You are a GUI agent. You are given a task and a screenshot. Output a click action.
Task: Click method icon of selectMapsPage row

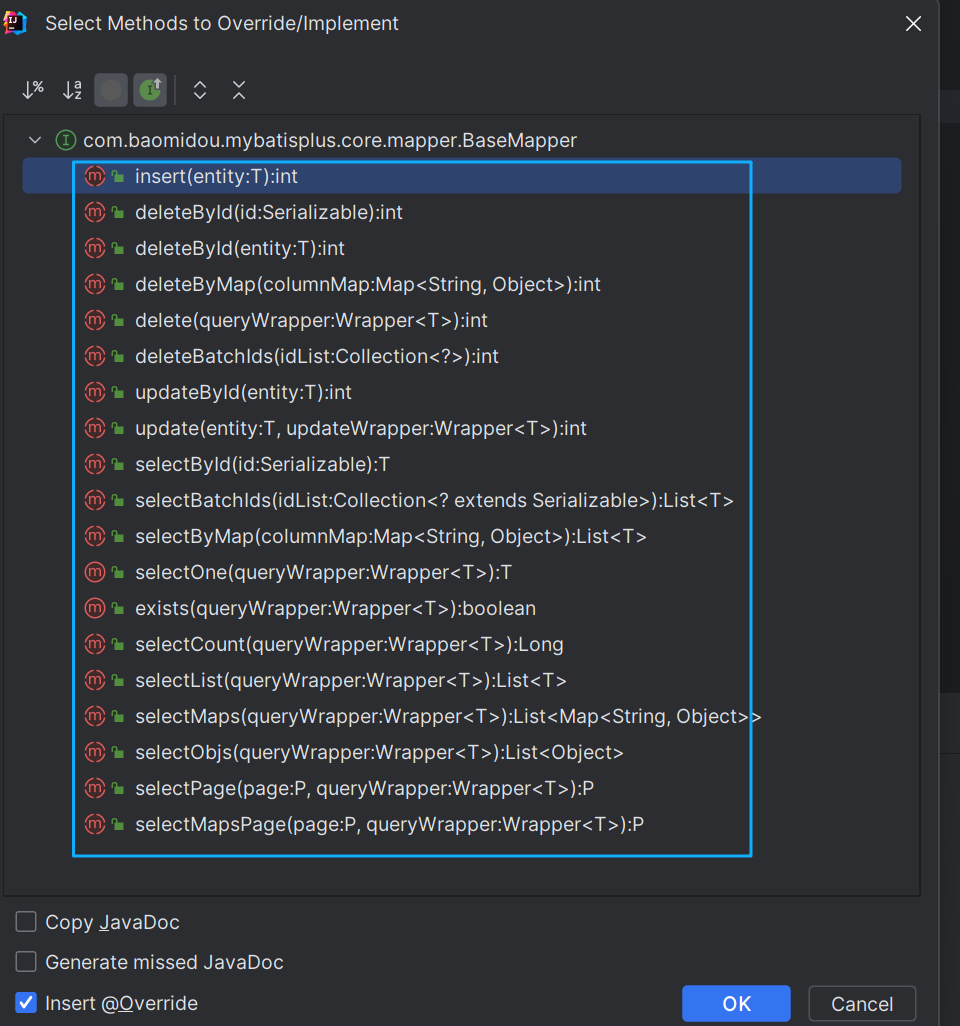pyautogui.click(x=95, y=824)
